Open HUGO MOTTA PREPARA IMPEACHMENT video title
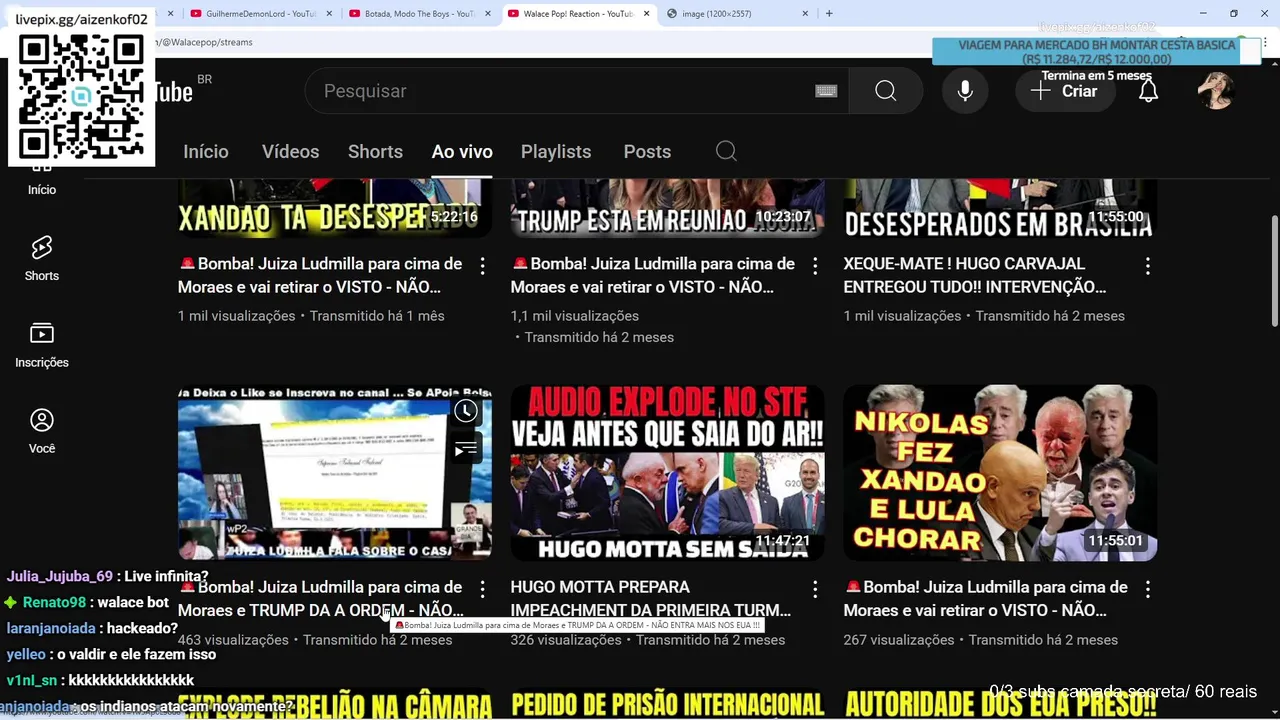The image size is (1280, 720). pos(650,598)
